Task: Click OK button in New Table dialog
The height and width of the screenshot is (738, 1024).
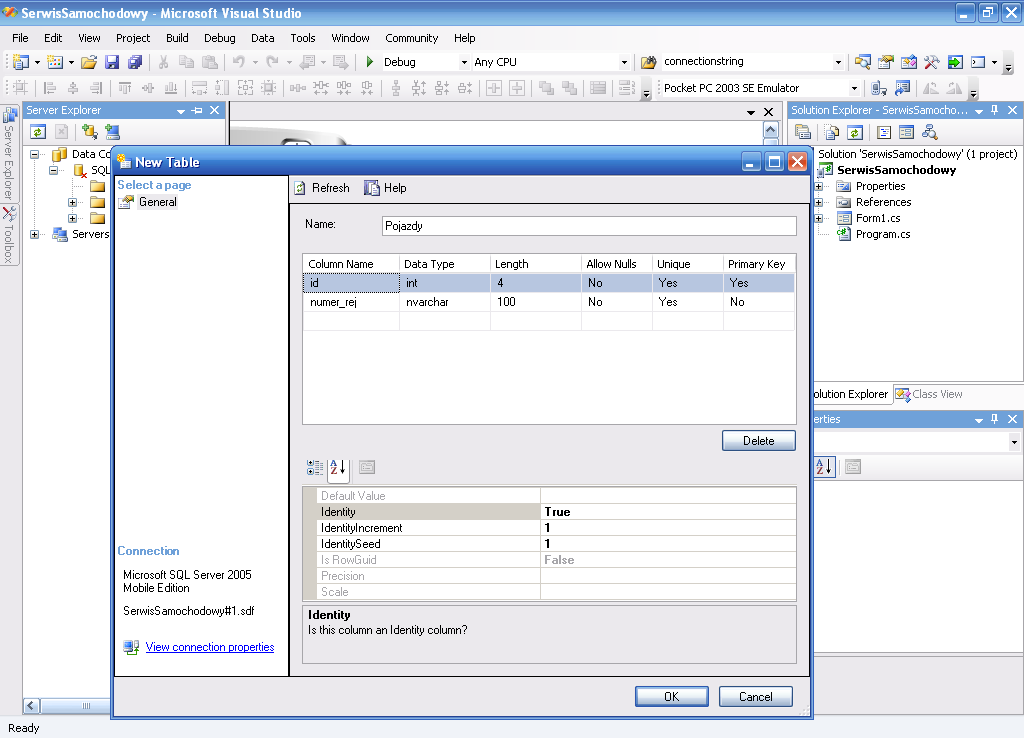Action: tap(671, 697)
